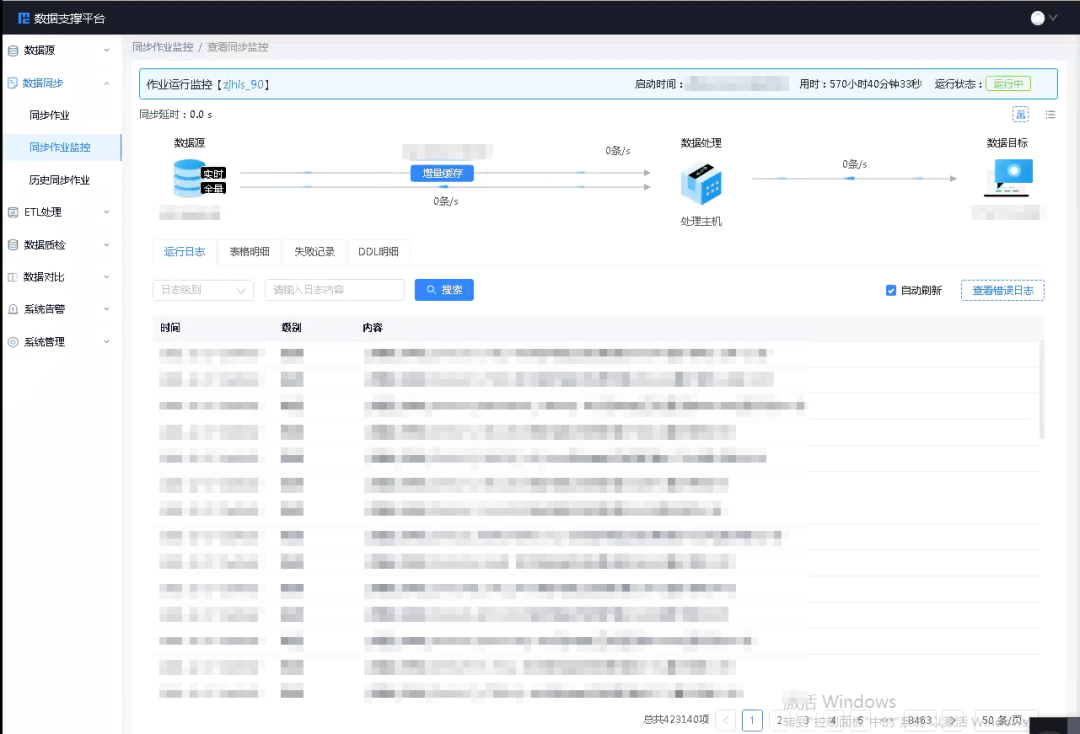
Task: Select 历史同步作业 in the sidebar
Action: pos(59,180)
